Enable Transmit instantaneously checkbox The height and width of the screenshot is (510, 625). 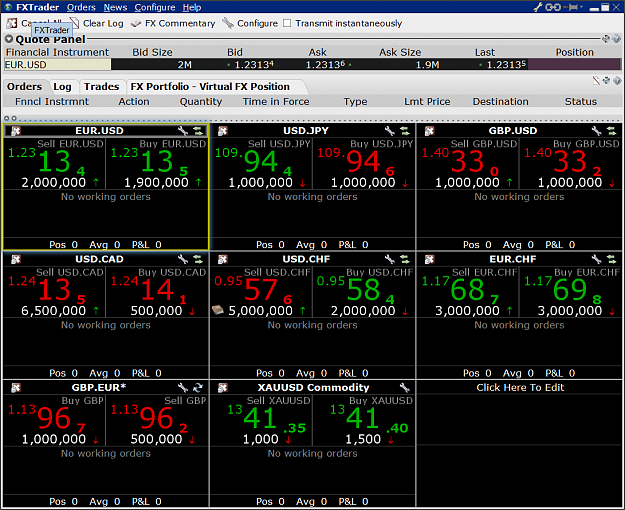[x=287, y=23]
